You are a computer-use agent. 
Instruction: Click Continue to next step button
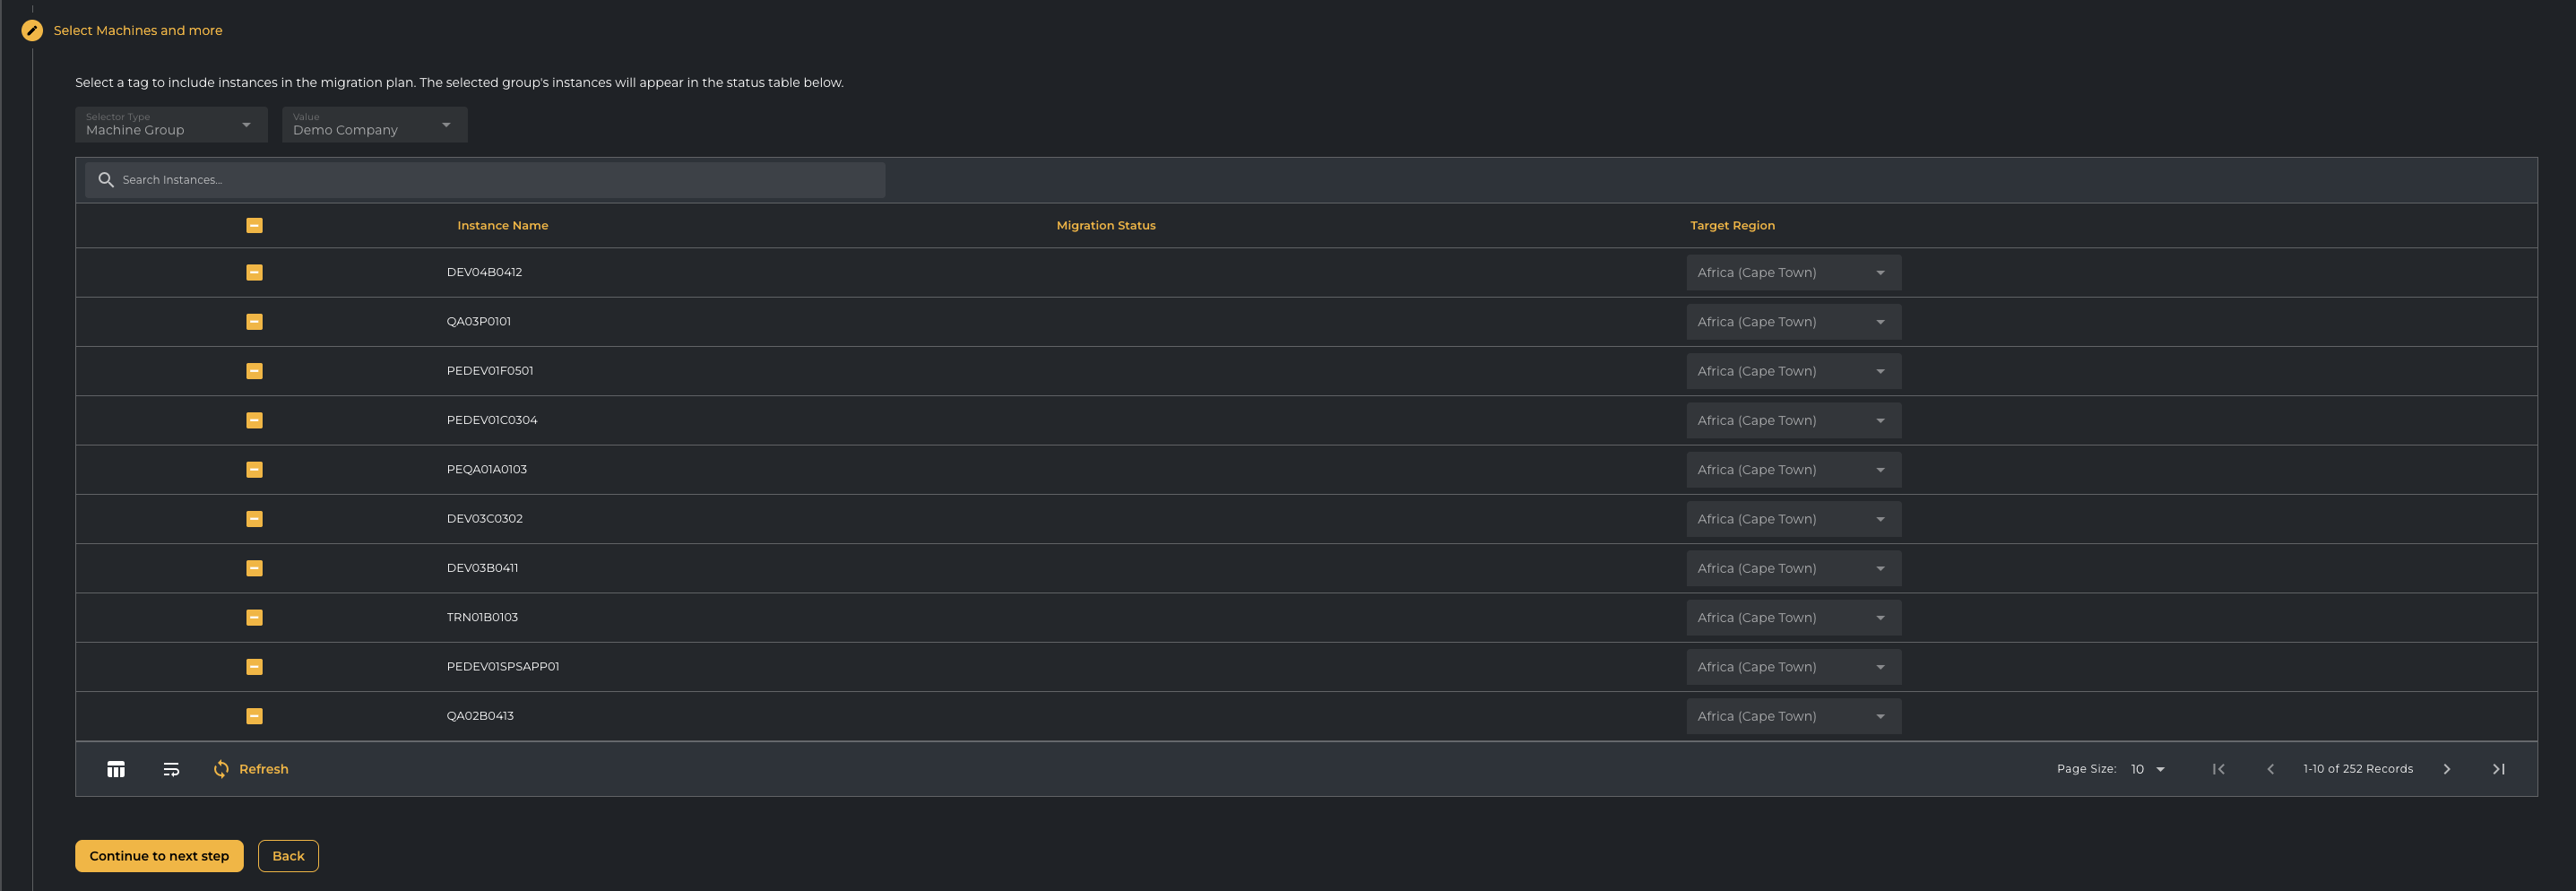click(159, 856)
